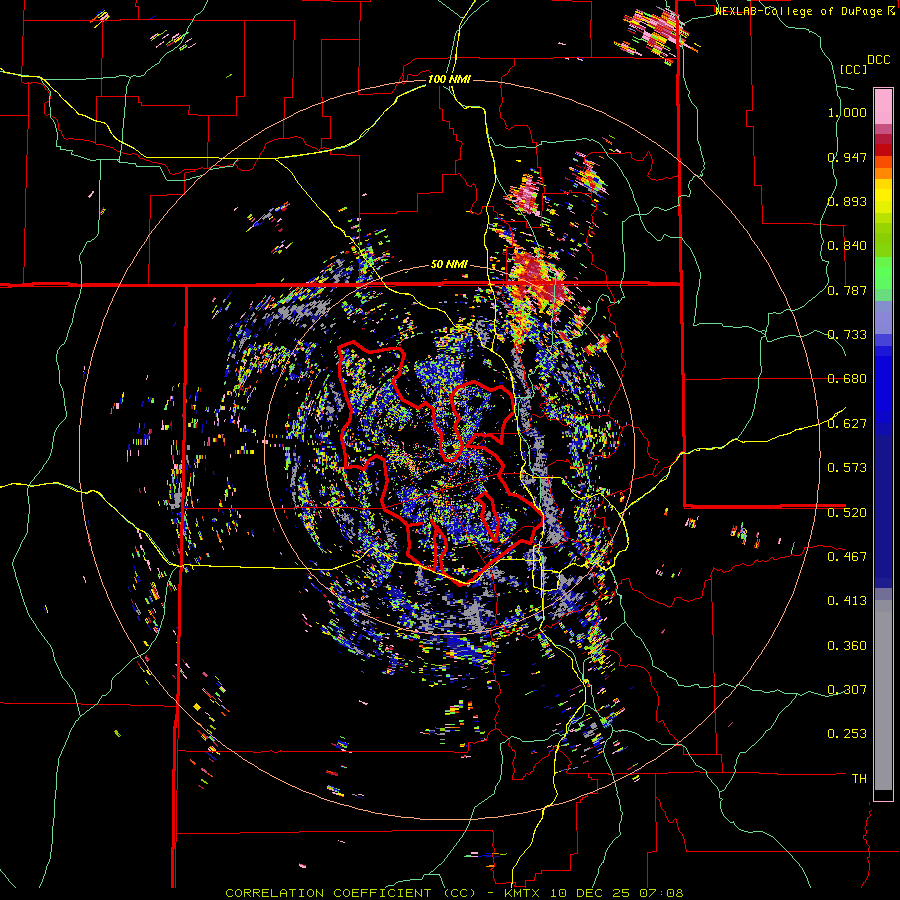Select the 0.360 scale value
The width and height of the screenshot is (900, 900).
(x=847, y=646)
